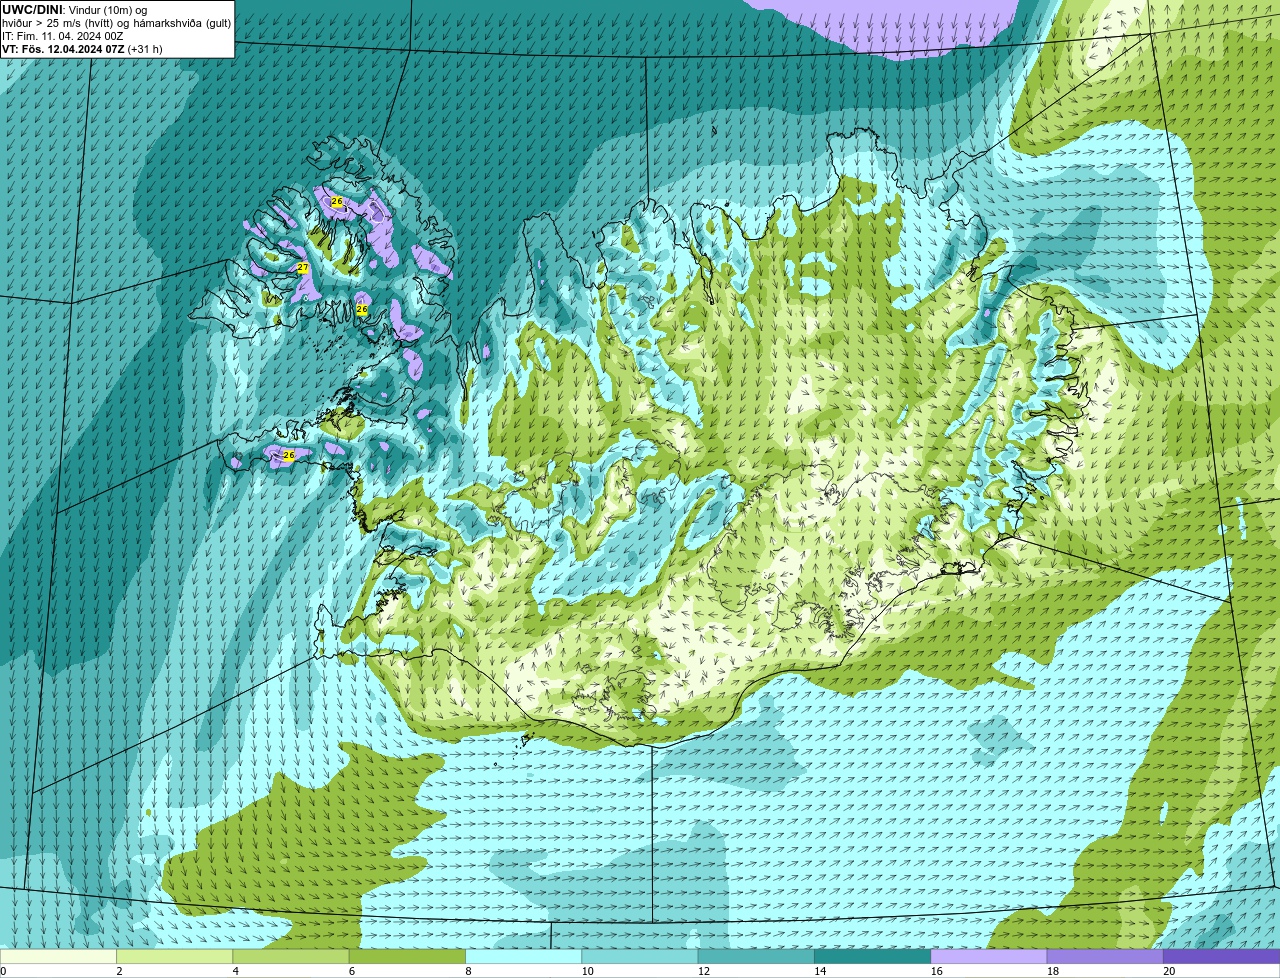Click the legend scale value "12"
The width and height of the screenshot is (1280, 978).
click(x=703, y=971)
